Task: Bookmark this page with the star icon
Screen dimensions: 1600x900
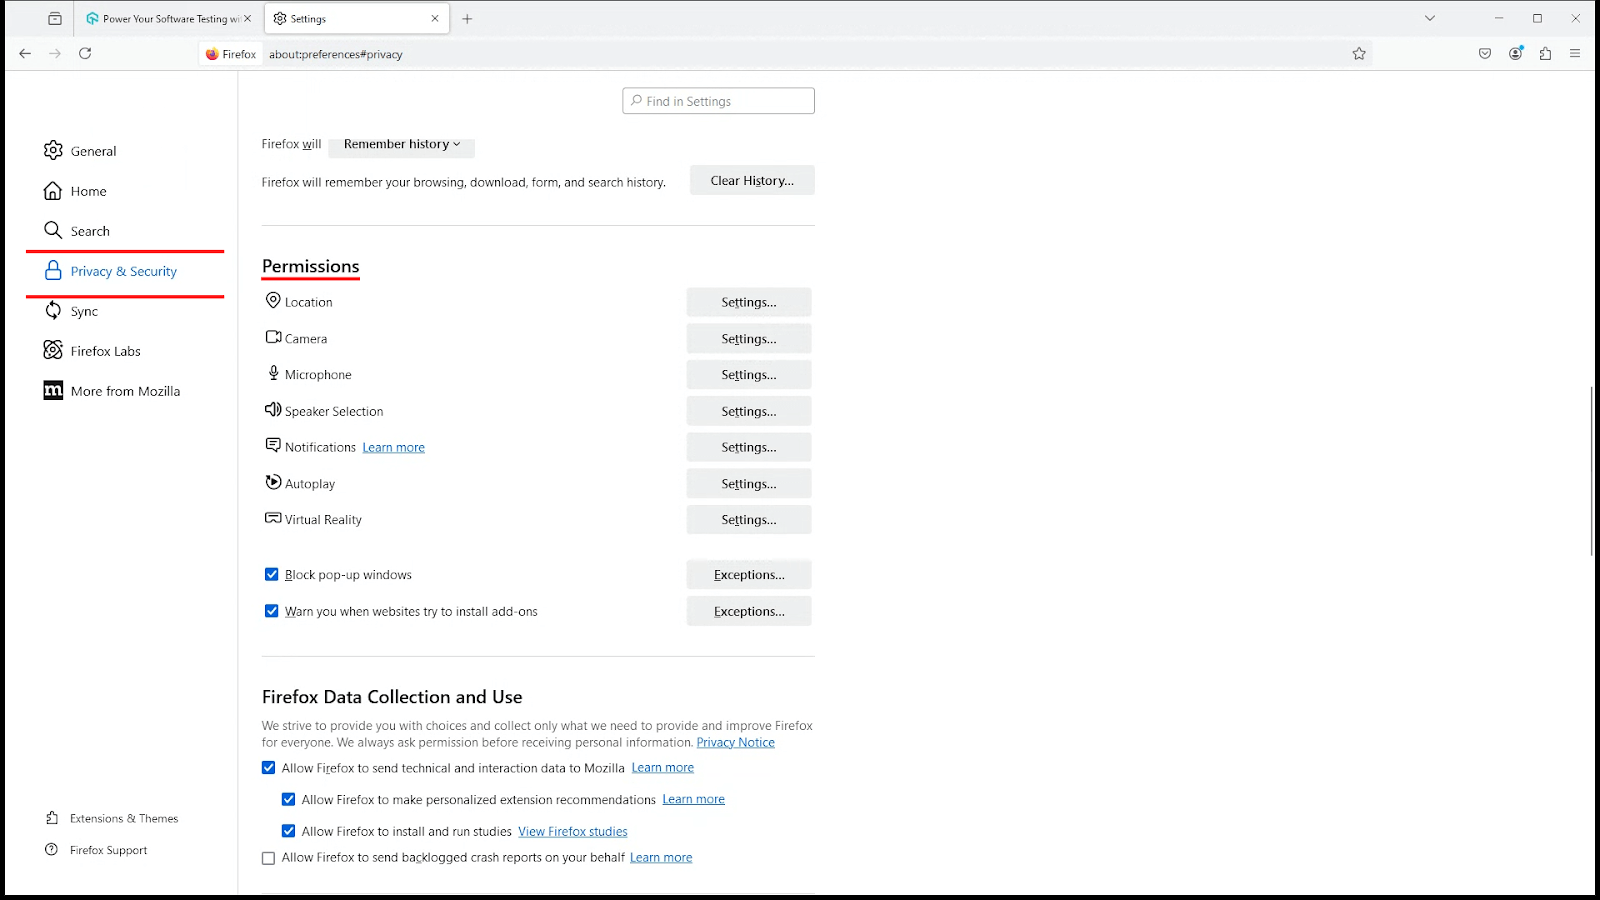Action: pyautogui.click(x=1359, y=54)
